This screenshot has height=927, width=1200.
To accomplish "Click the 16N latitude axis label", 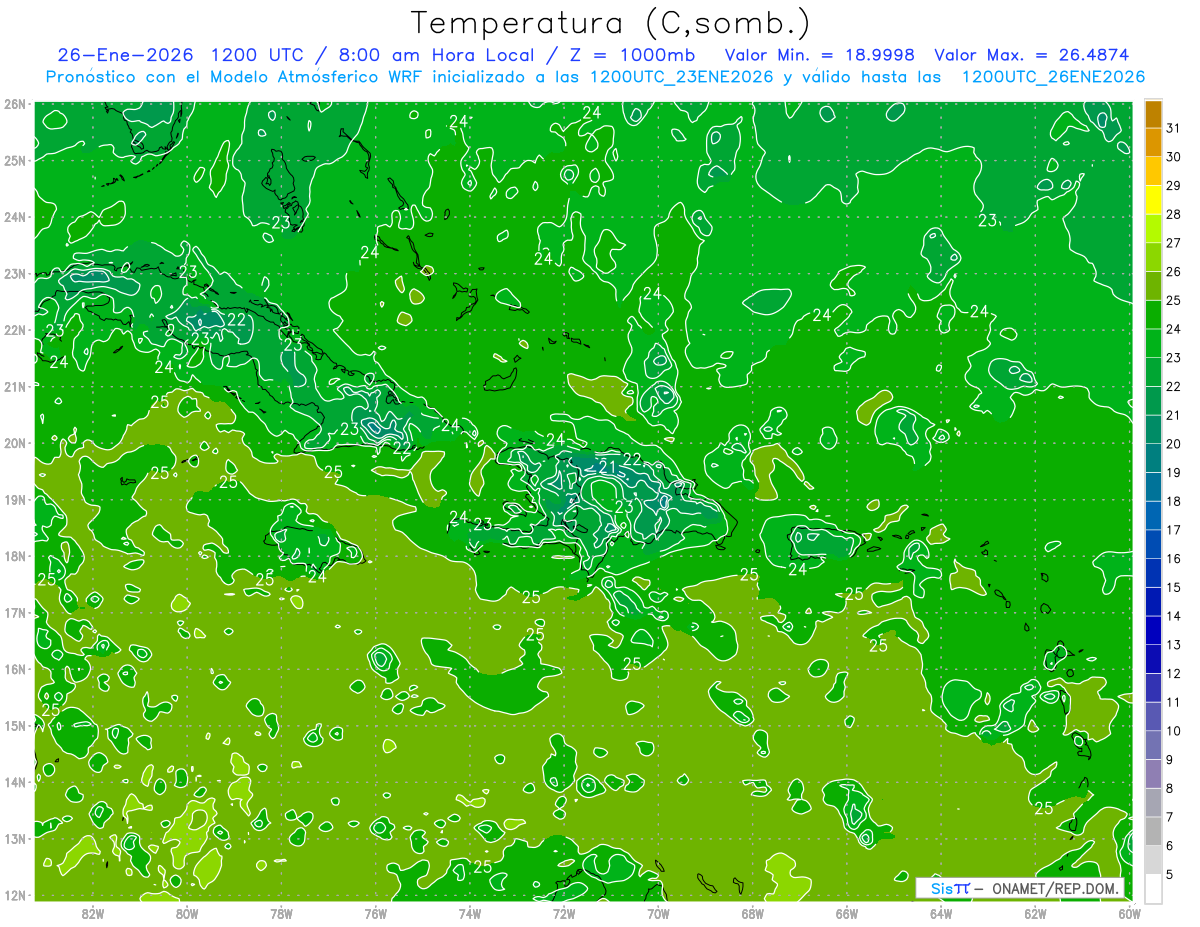I will [15, 669].
